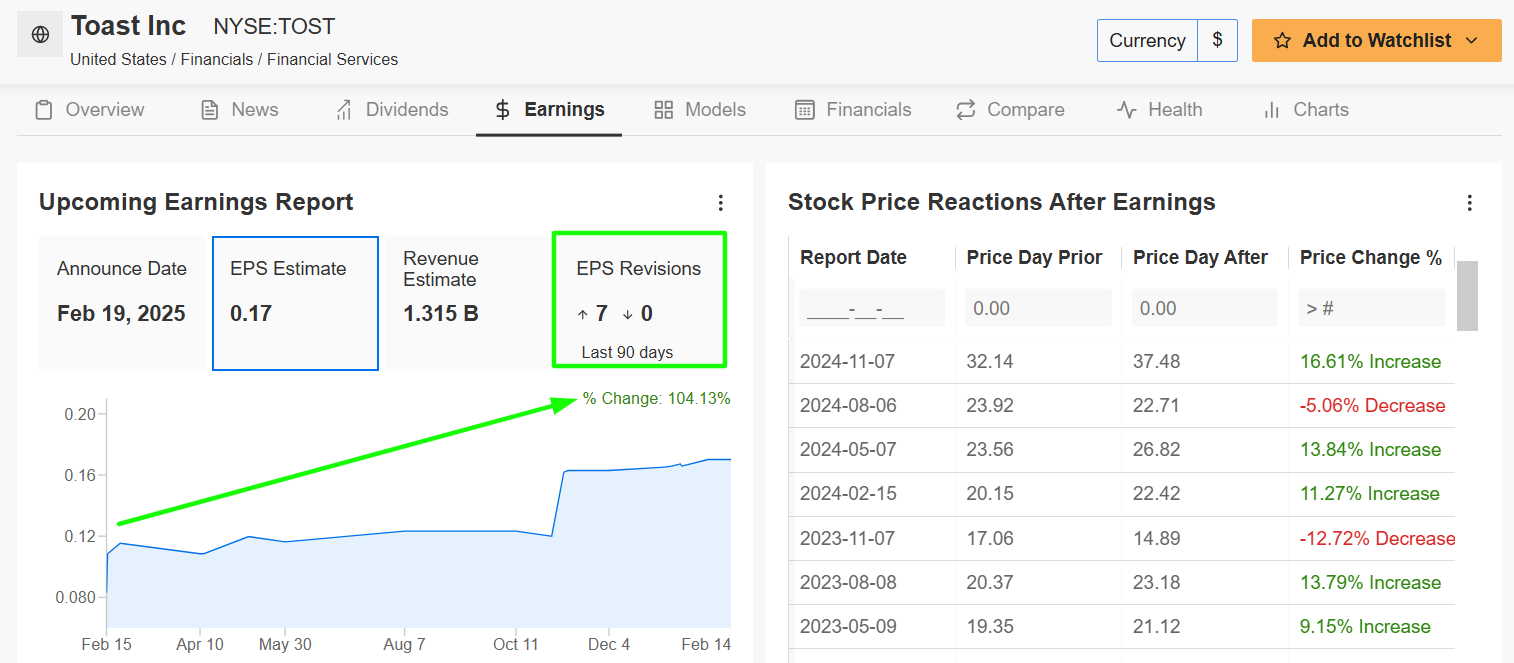Select the EPS Estimate card
Image resolution: width=1514 pixels, height=663 pixels.
(x=295, y=303)
